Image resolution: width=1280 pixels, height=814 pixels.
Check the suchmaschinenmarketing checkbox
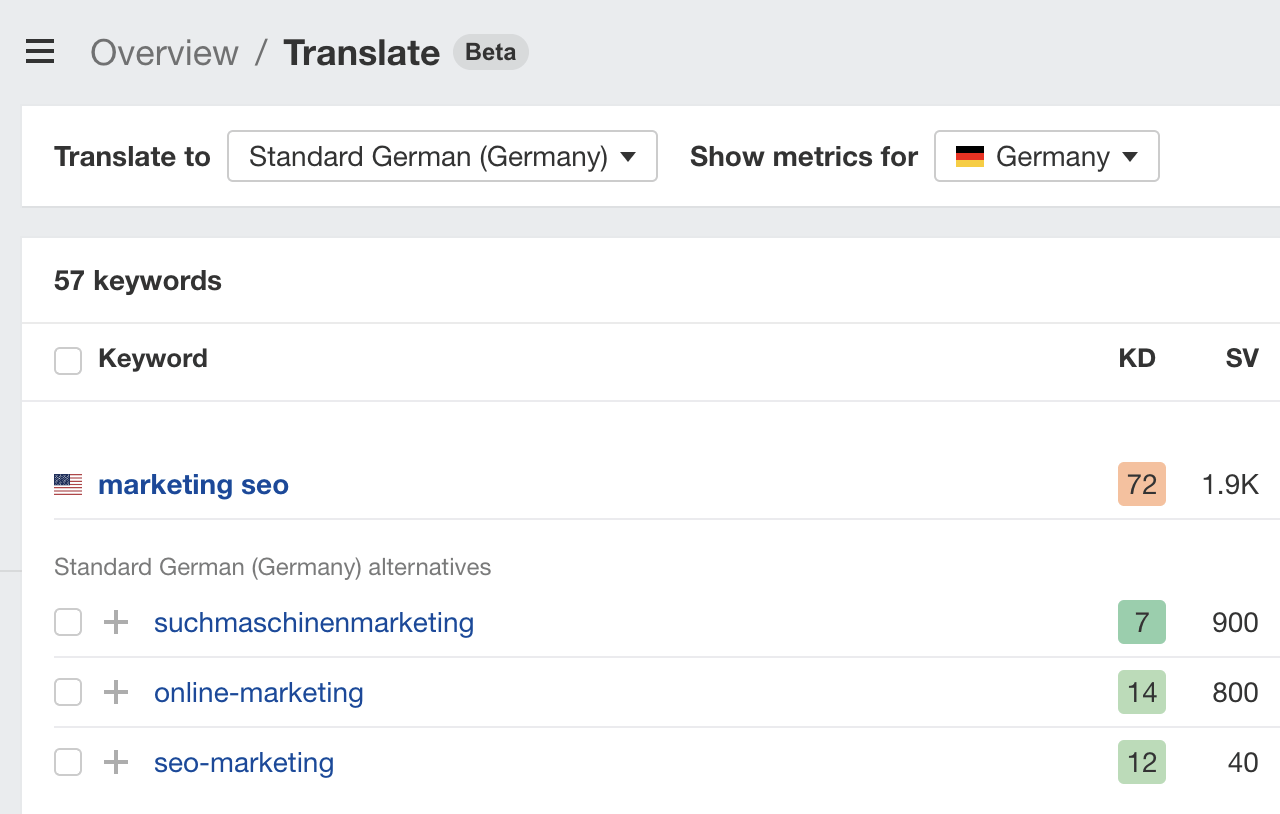coord(67,622)
